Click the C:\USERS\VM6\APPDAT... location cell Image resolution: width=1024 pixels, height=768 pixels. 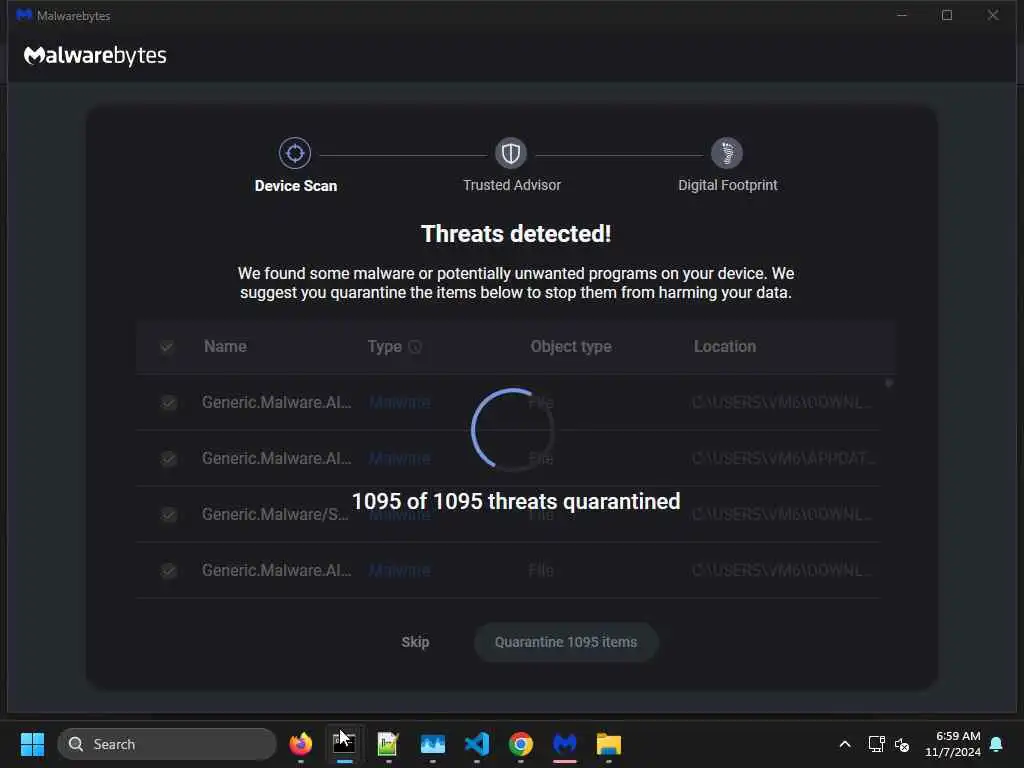coord(783,458)
